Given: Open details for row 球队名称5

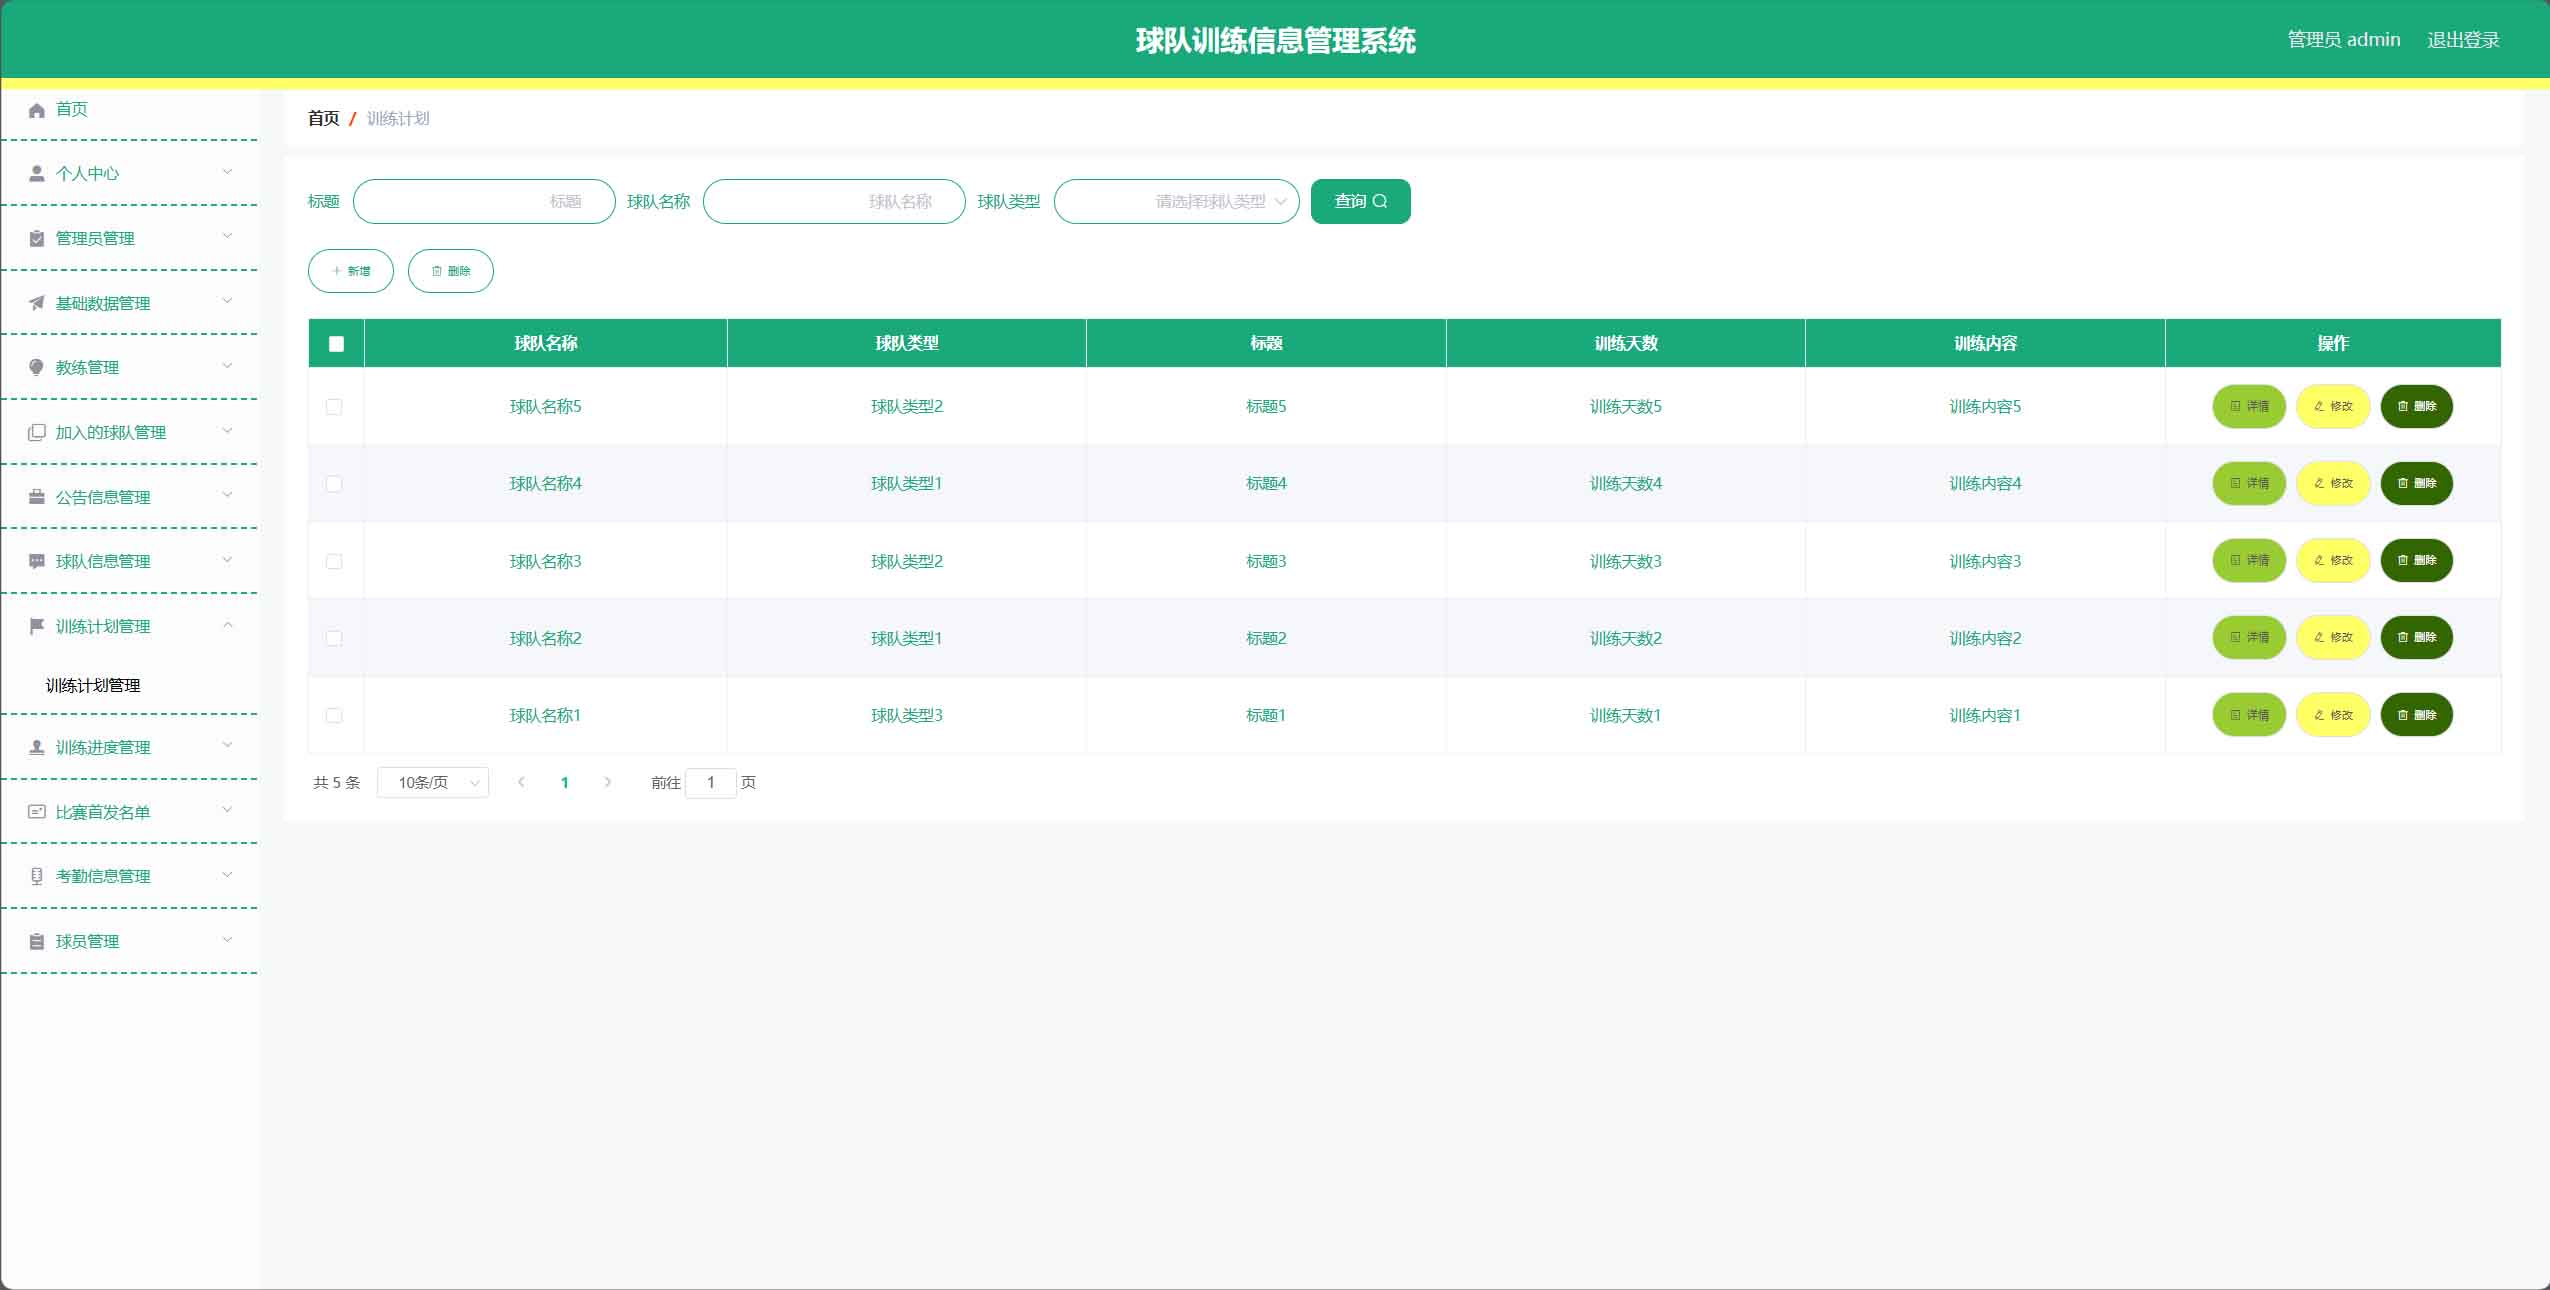Looking at the screenshot, I should click(2249, 406).
